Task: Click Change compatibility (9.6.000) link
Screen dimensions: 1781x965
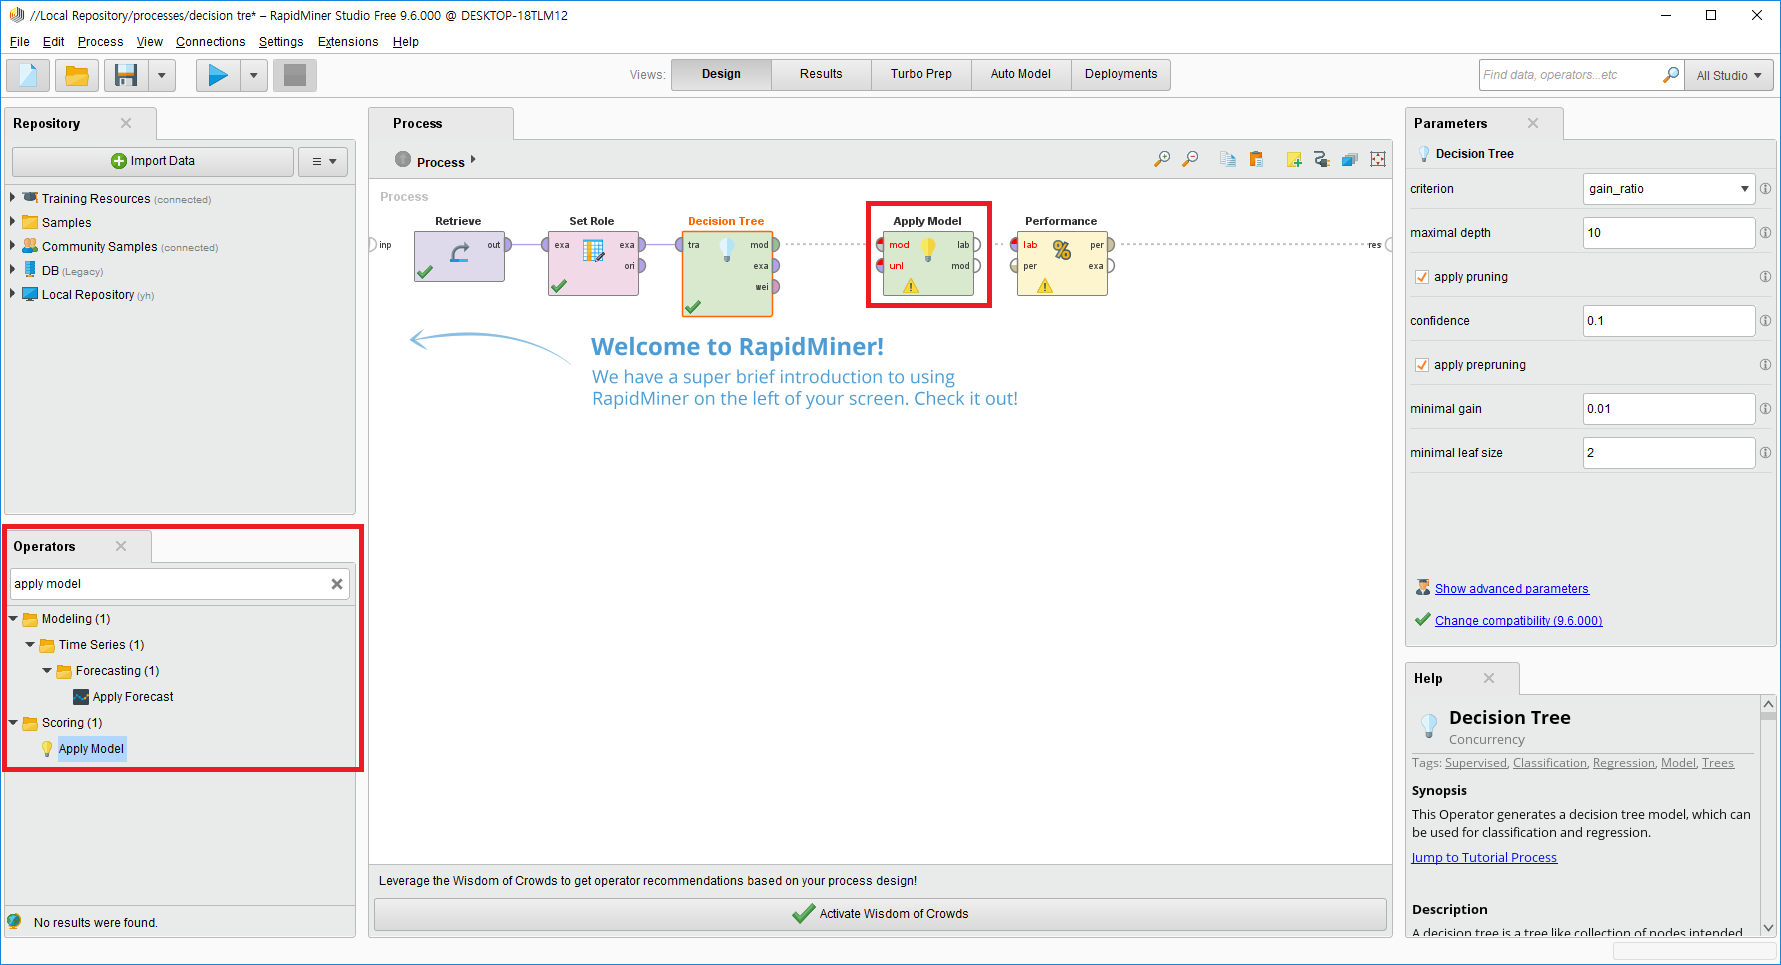Action: tap(1518, 621)
